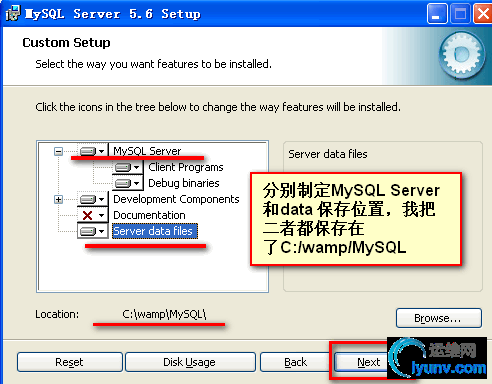This screenshot has width=492, height=384.
Task: Click the location path C:\wamp\MySQL\ text
Action: (x=164, y=314)
